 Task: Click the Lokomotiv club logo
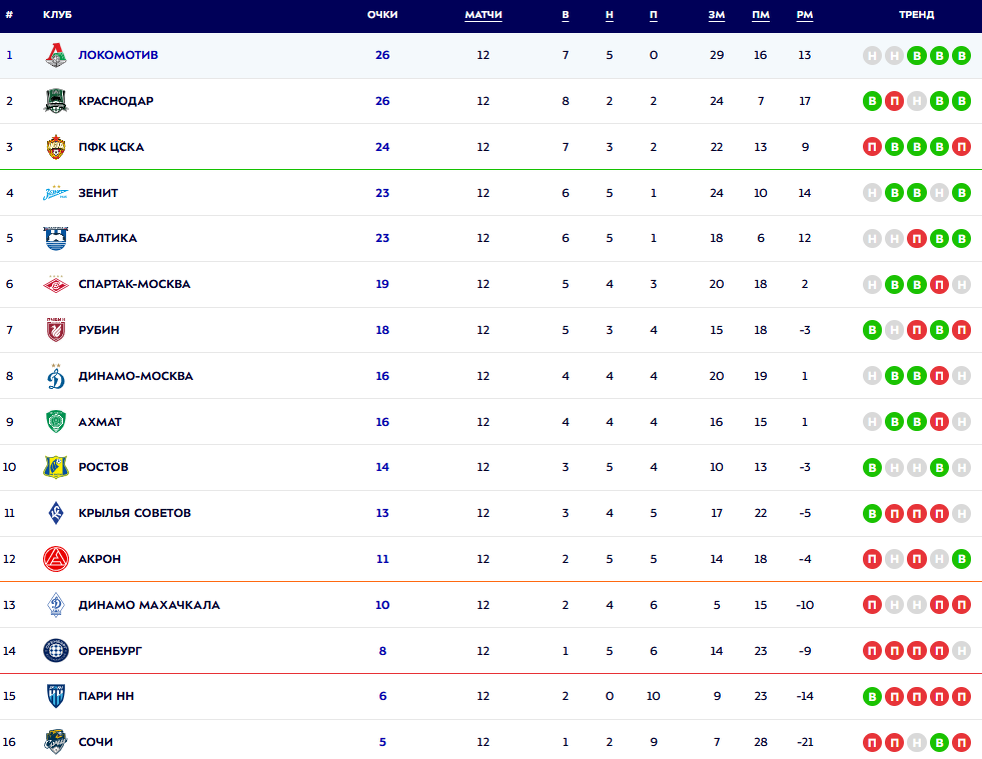tap(56, 56)
